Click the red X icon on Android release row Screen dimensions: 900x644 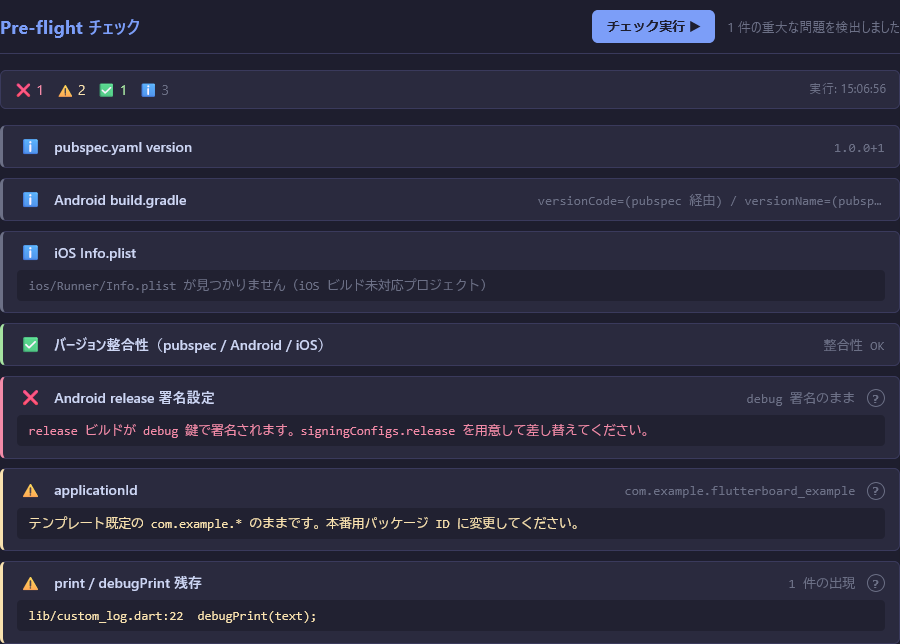pyautogui.click(x=31, y=398)
